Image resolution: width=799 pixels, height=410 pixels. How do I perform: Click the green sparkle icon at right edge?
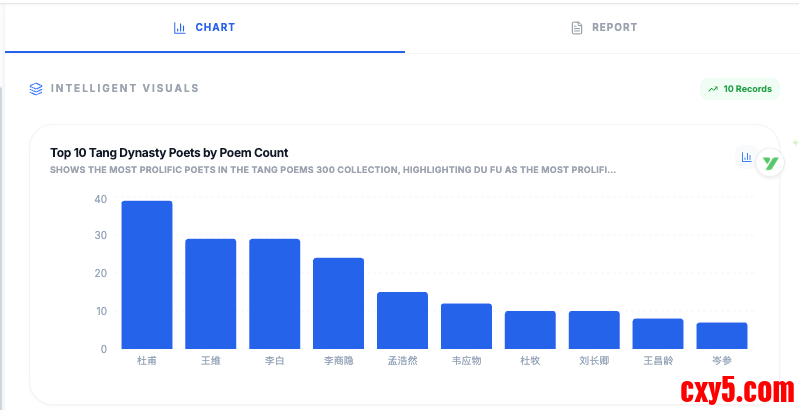(795, 143)
